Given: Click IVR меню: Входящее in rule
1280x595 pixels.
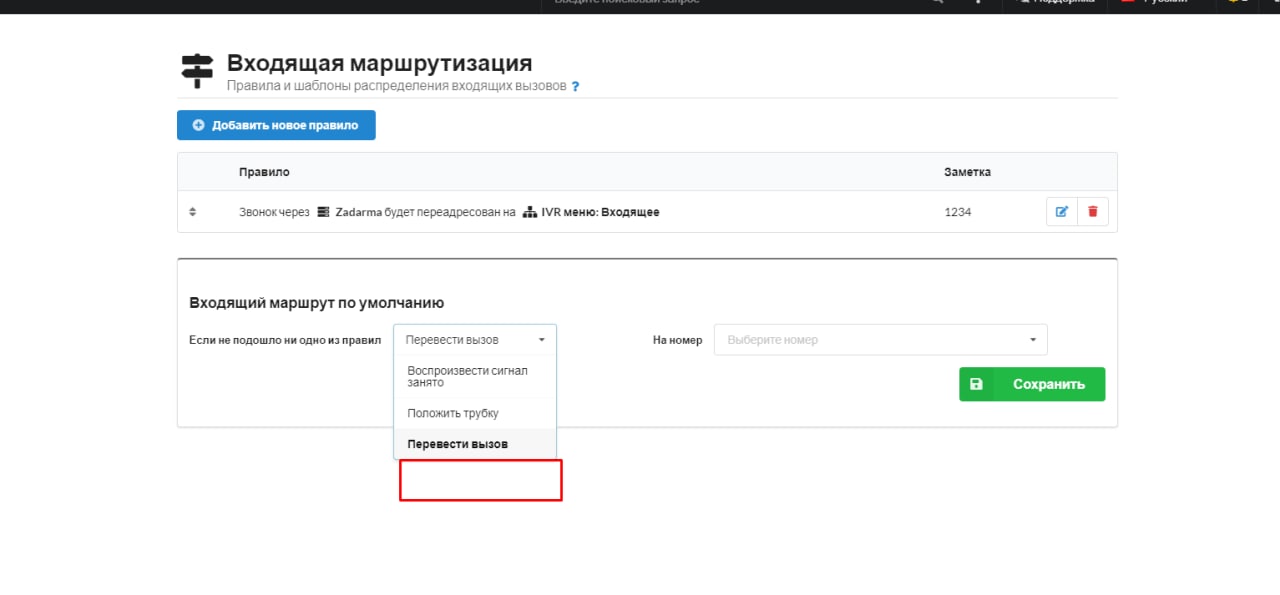Looking at the screenshot, I should [x=600, y=212].
